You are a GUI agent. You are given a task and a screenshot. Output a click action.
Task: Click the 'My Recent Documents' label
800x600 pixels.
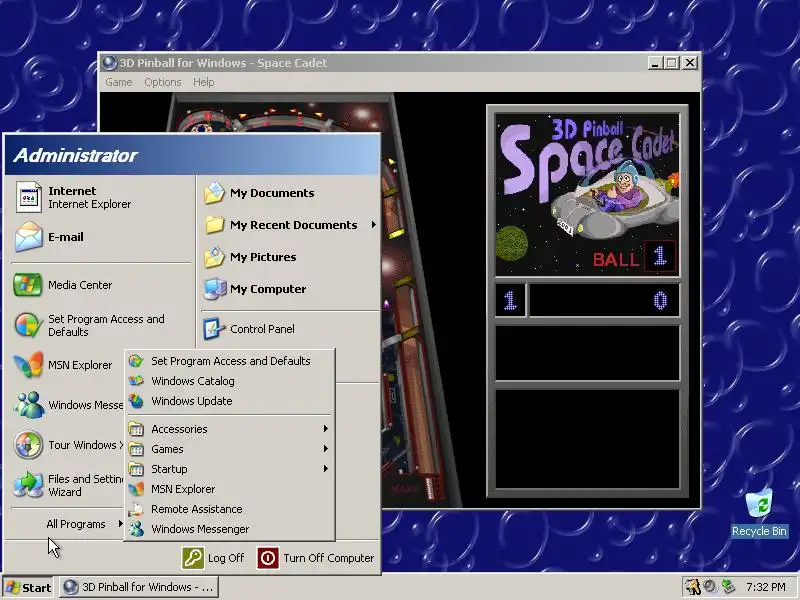(x=293, y=225)
